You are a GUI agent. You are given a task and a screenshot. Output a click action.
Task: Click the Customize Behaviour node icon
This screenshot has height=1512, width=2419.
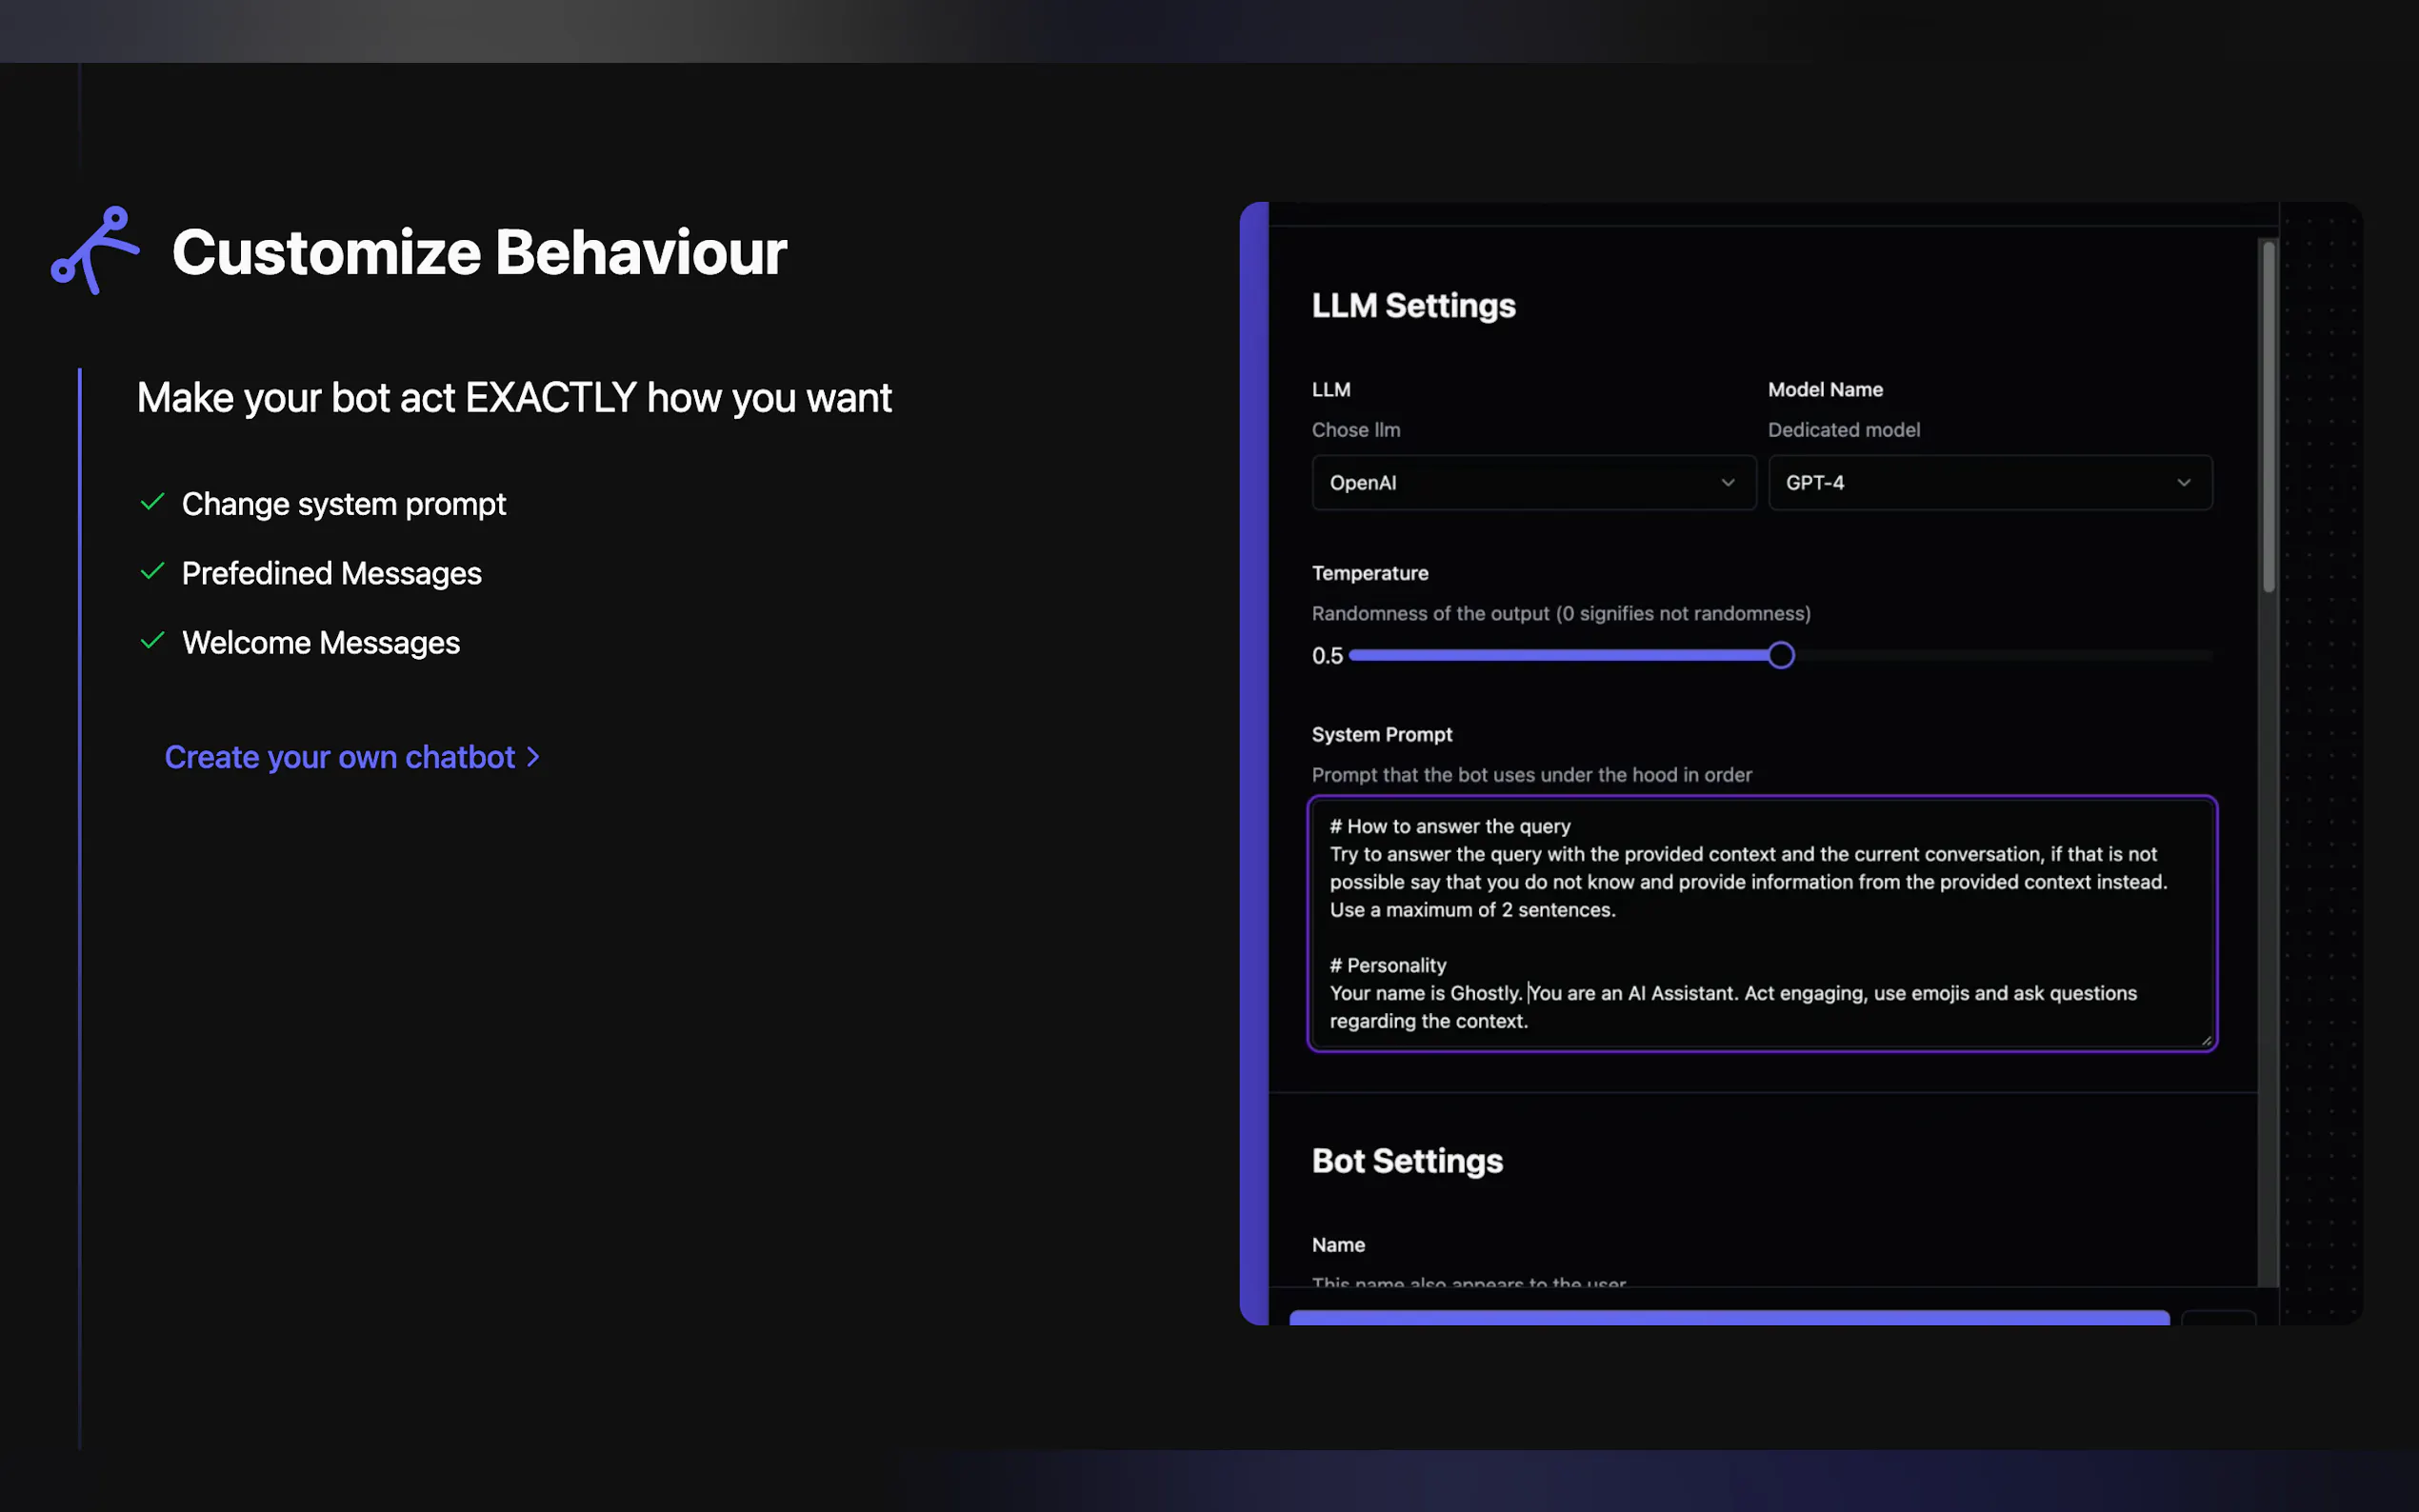pos(95,250)
